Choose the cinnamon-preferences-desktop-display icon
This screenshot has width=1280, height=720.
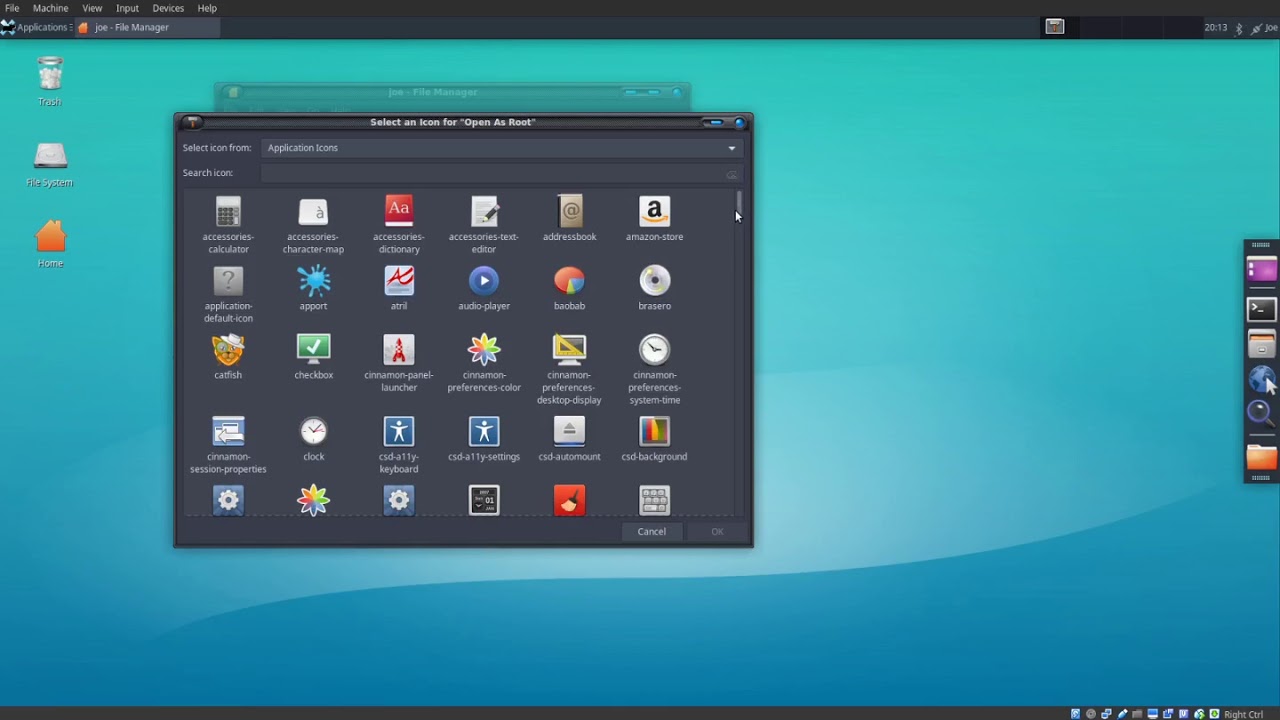coord(569,350)
